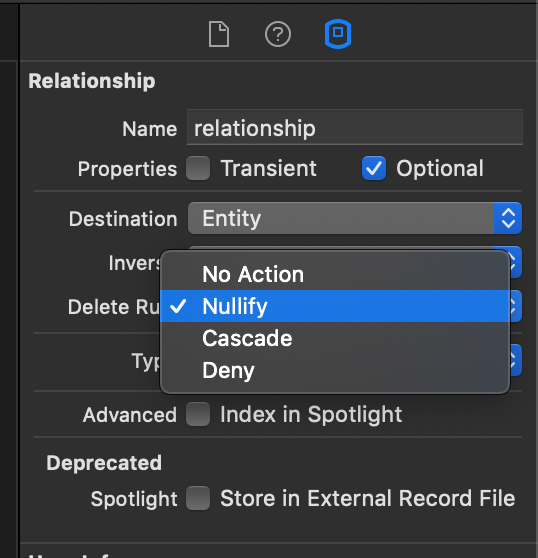The height and width of the screenshot is (558, 538).
Task: Select Nullify from the menu
Action: [335, 306]
